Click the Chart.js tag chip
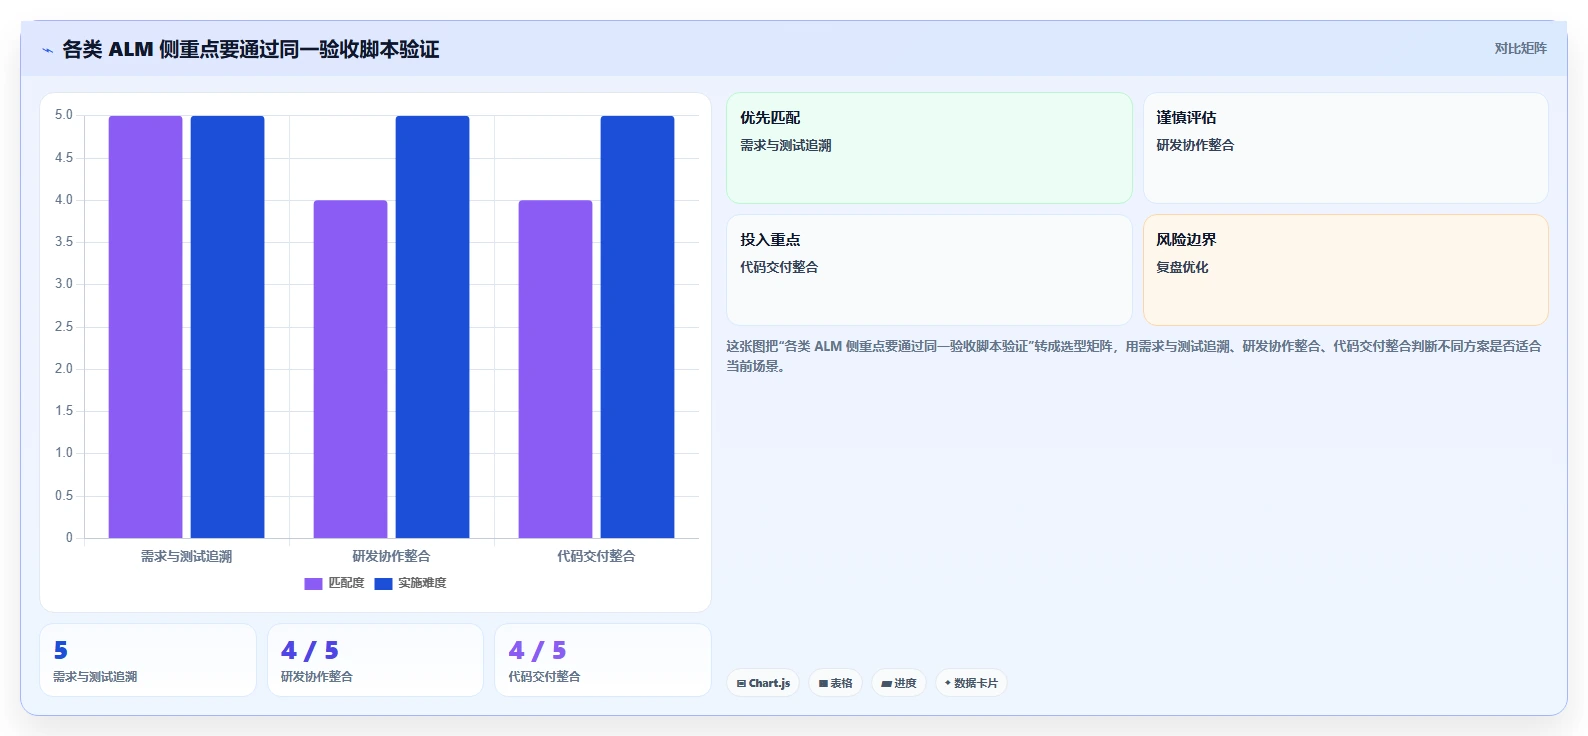 click(763, 683)
